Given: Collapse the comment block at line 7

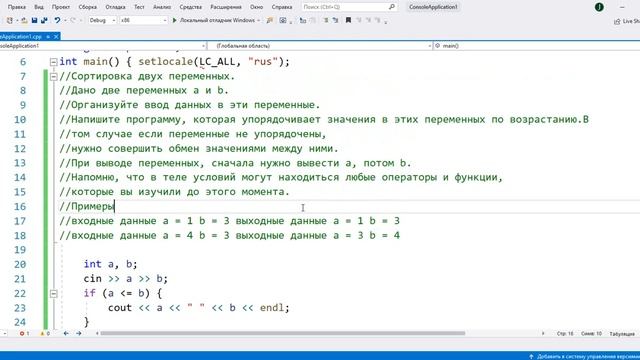Looking at the screenshot, I should (53, 77).
